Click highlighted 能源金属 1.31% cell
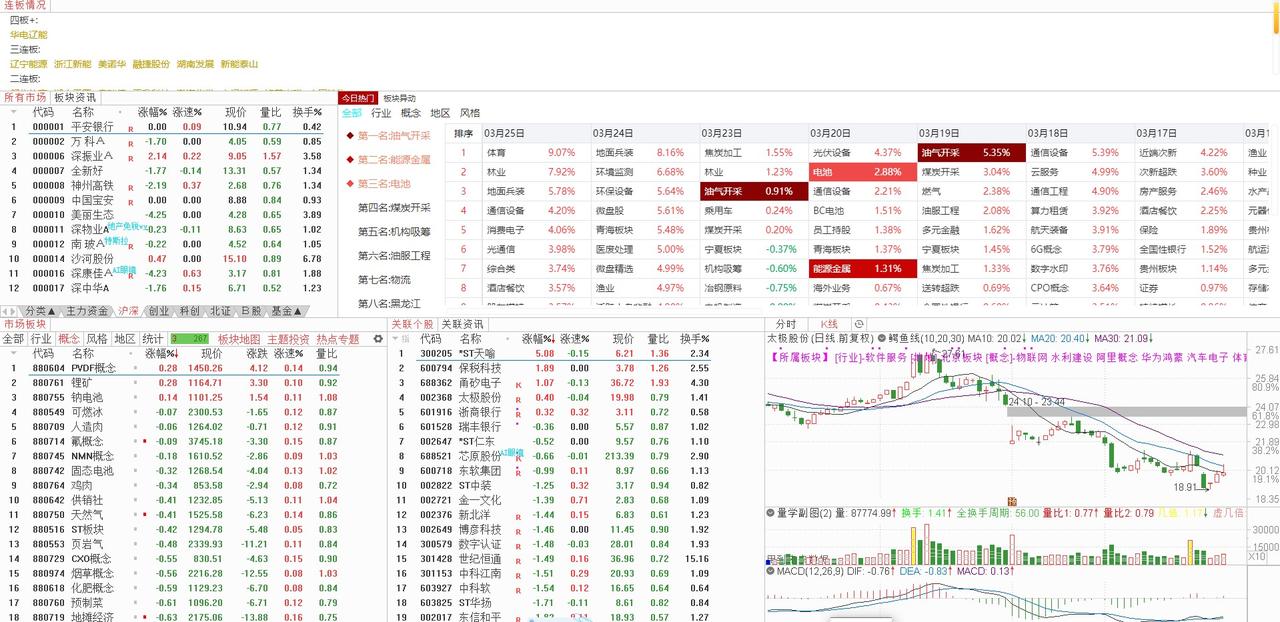Viewport: 1280px width, 622px height. (863, 268)
